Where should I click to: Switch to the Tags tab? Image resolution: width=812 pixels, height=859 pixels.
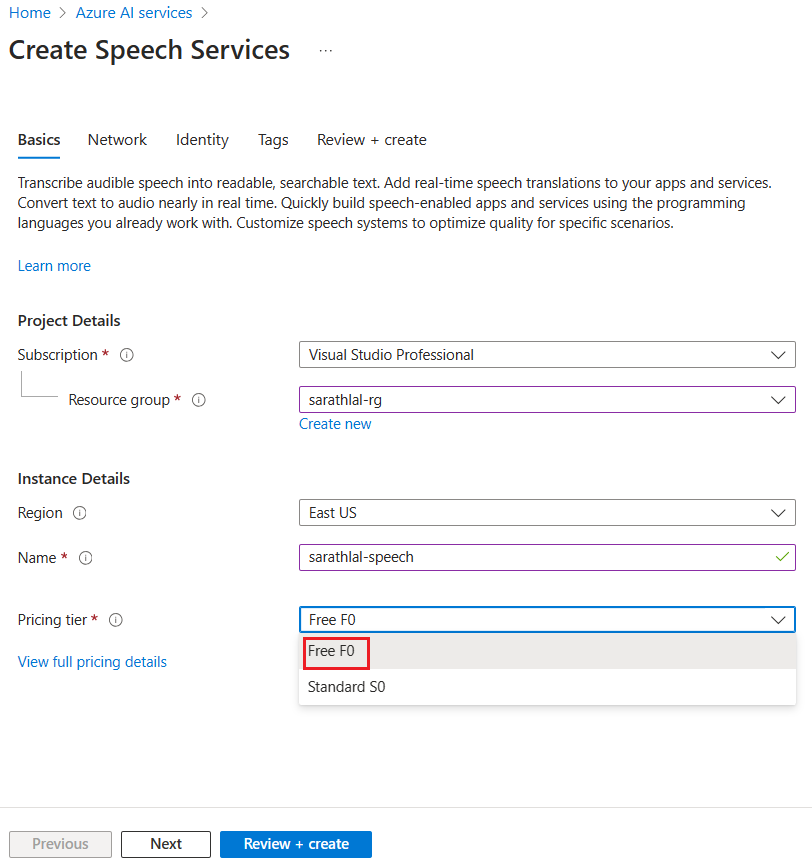pyautogui.click(x=272, y=140)
